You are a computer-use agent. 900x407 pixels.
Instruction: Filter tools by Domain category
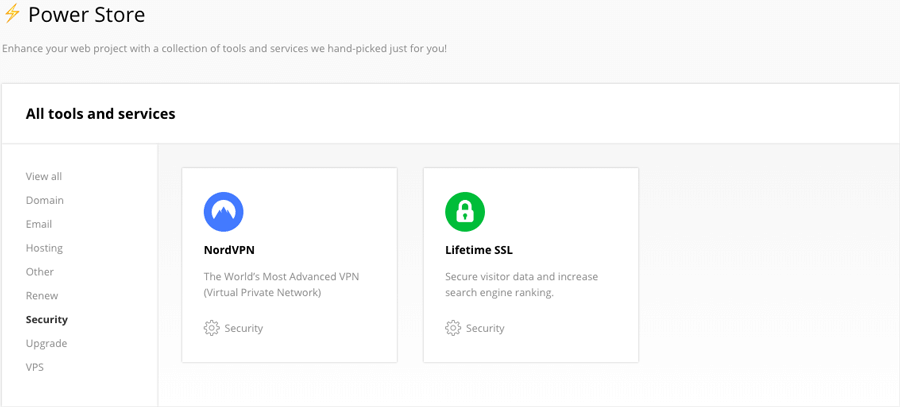pos(45,200)
